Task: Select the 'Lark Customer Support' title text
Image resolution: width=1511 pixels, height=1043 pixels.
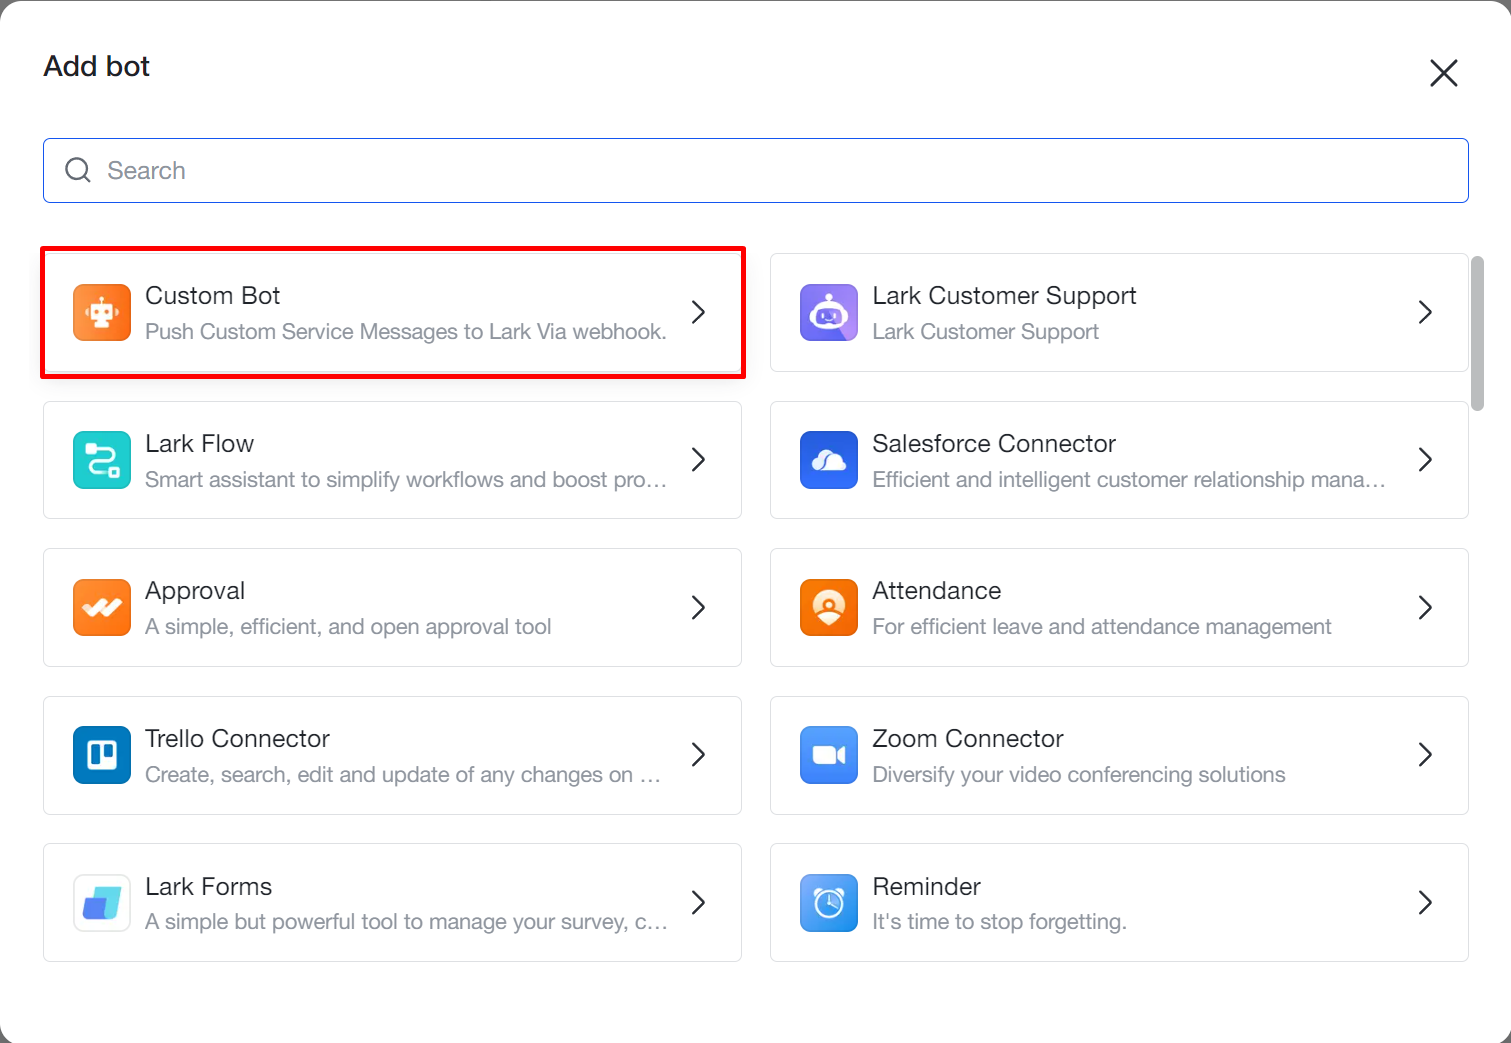Action: tap(1004, 296)
